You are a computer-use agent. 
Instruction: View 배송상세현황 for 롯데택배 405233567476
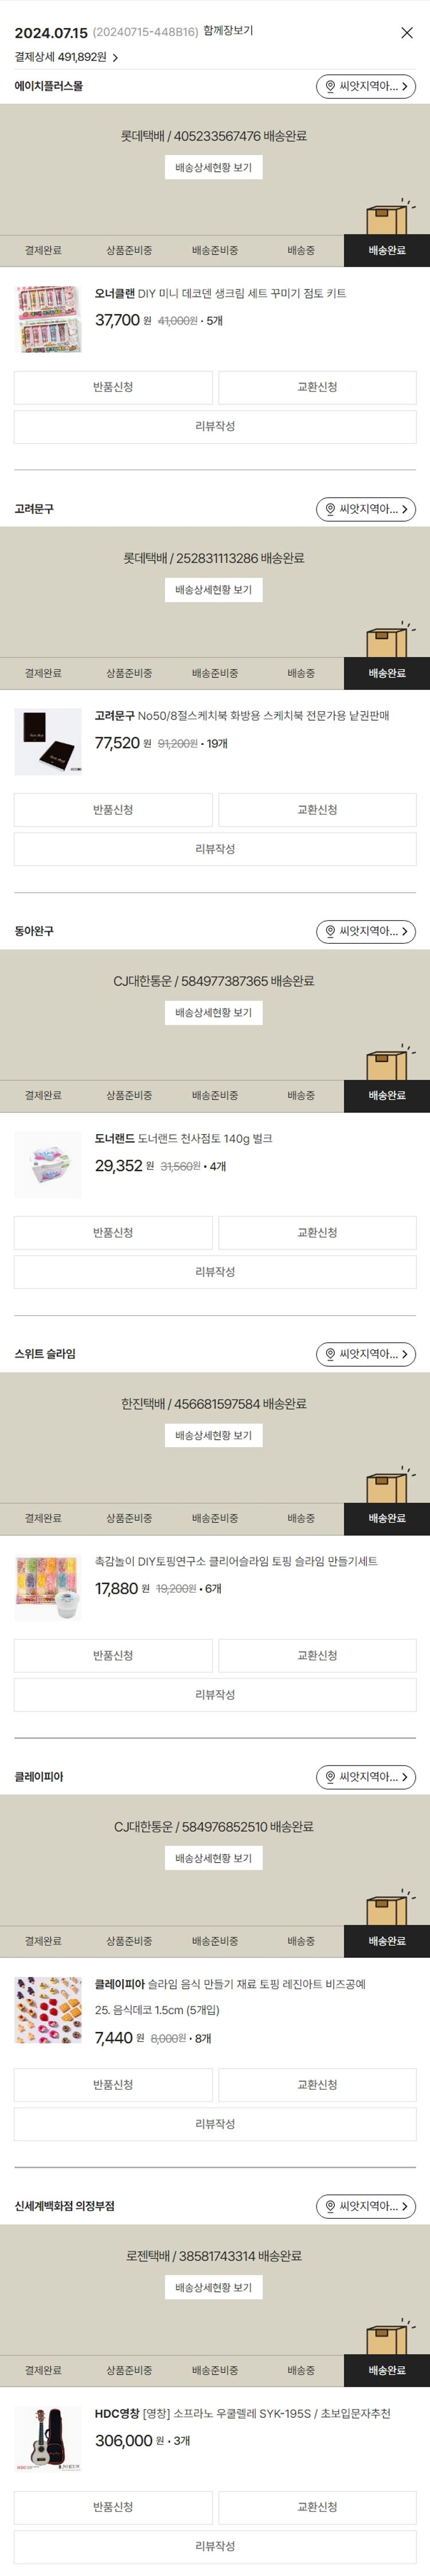[x=214, y=167]
